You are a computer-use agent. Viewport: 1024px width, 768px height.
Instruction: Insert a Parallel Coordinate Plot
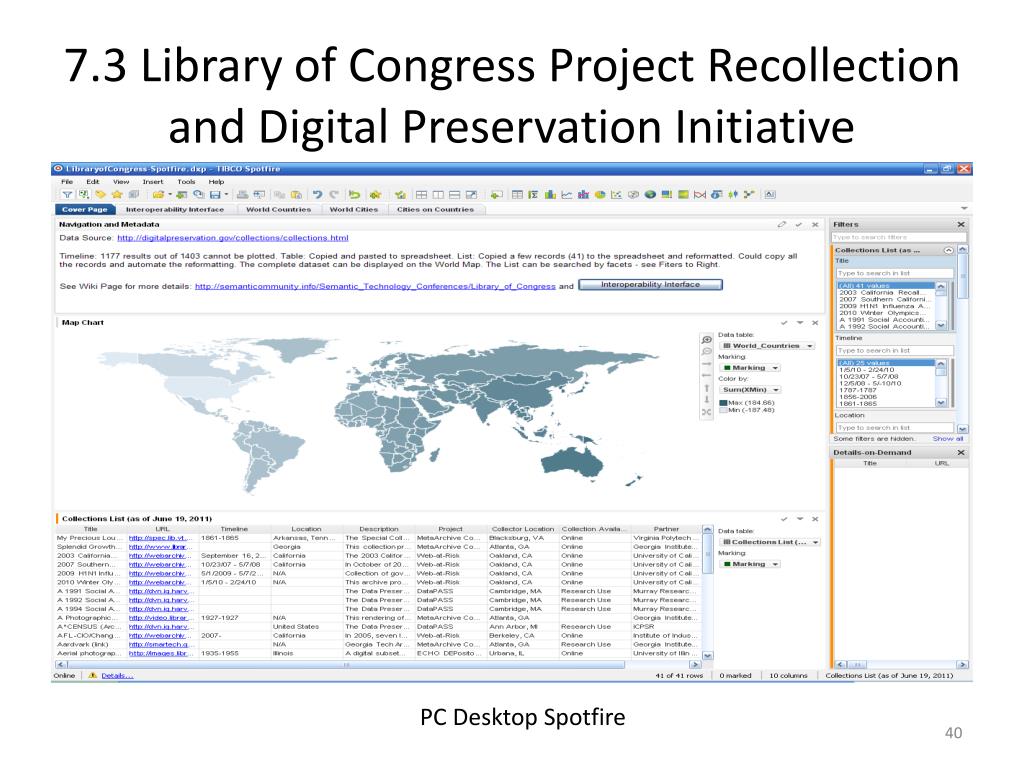(x=699, y=195)
